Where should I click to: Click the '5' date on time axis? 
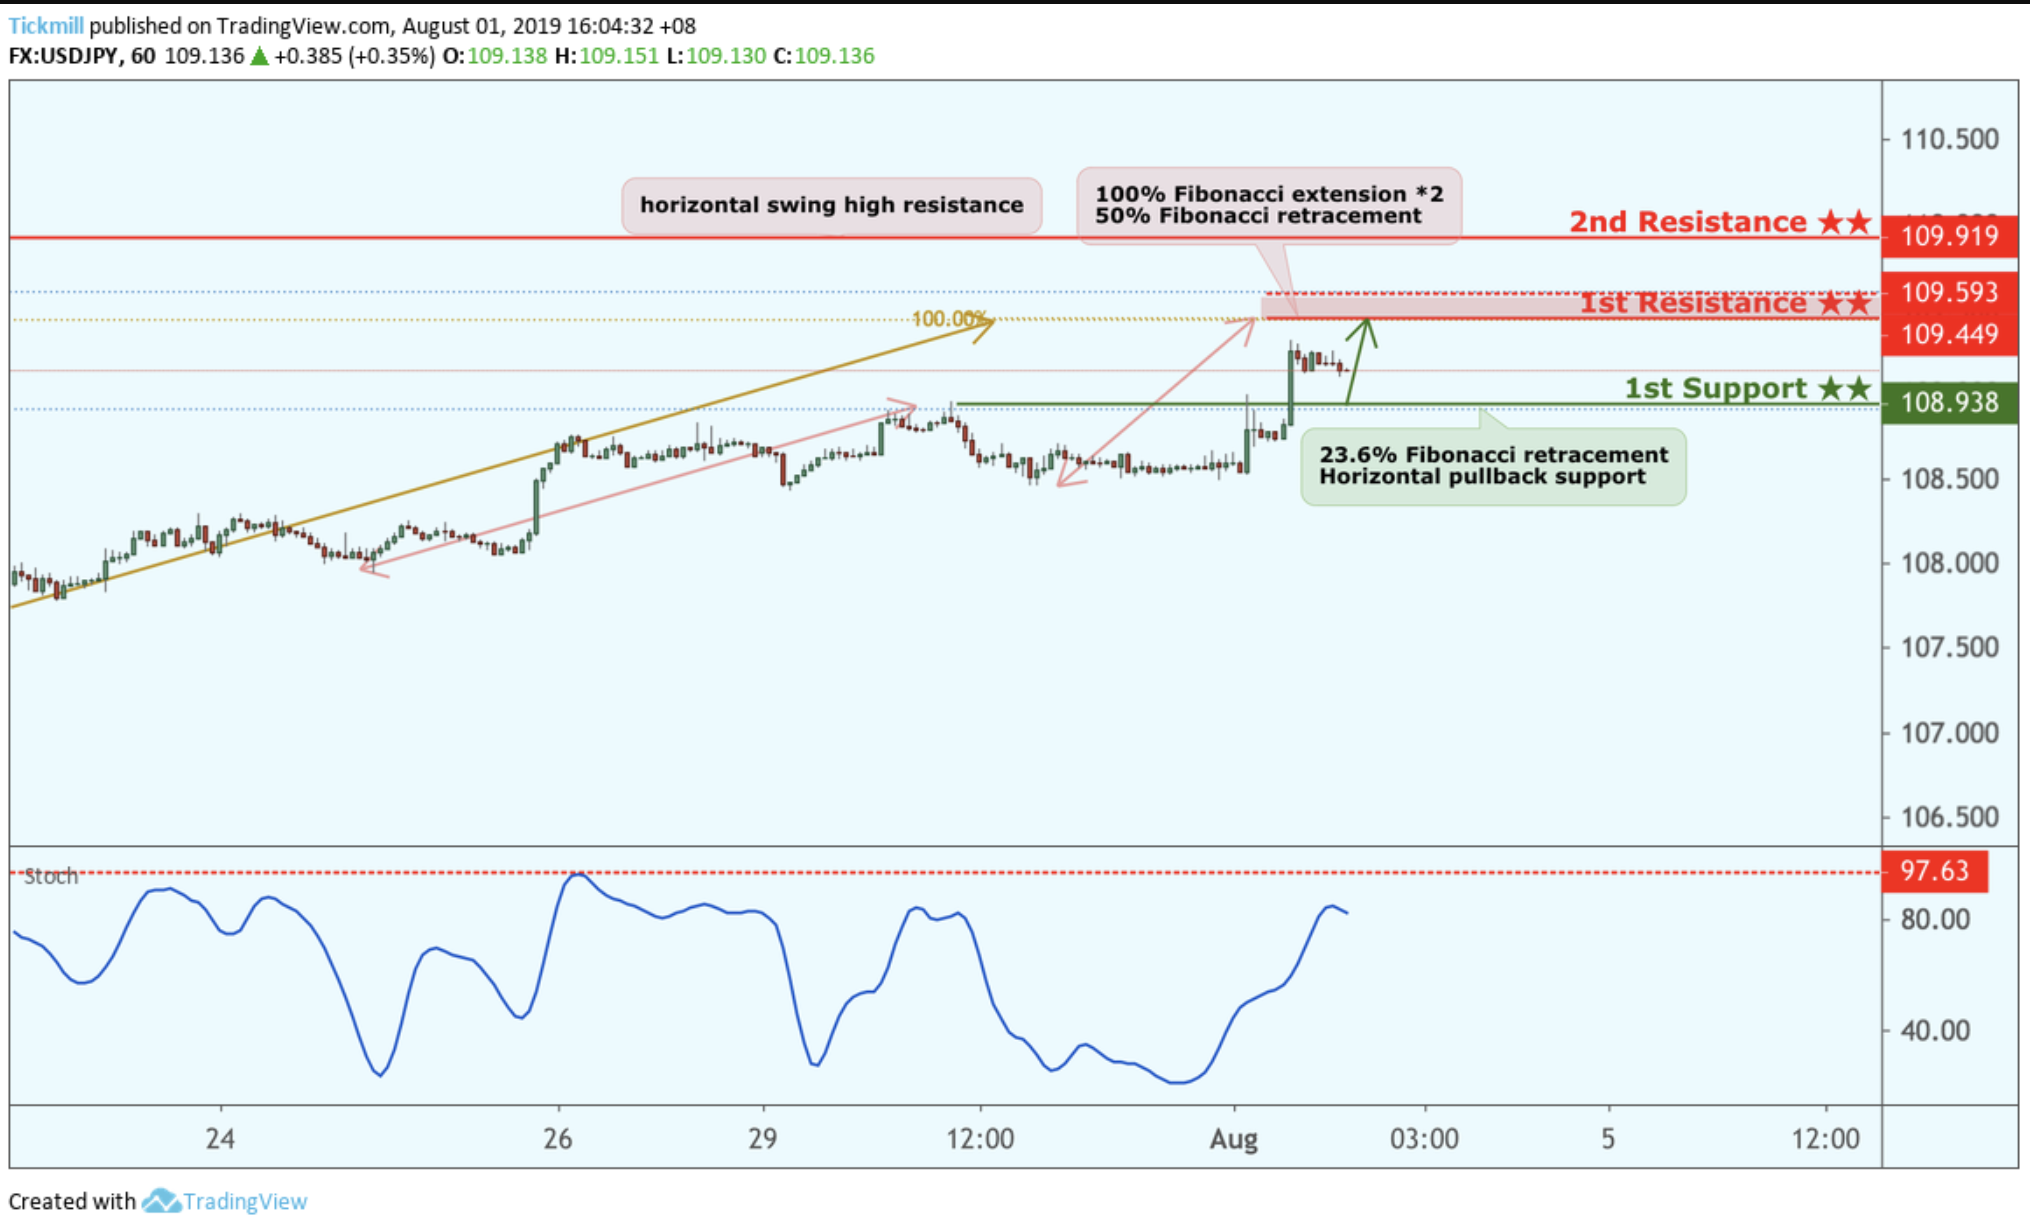tap(1608, 1138)
